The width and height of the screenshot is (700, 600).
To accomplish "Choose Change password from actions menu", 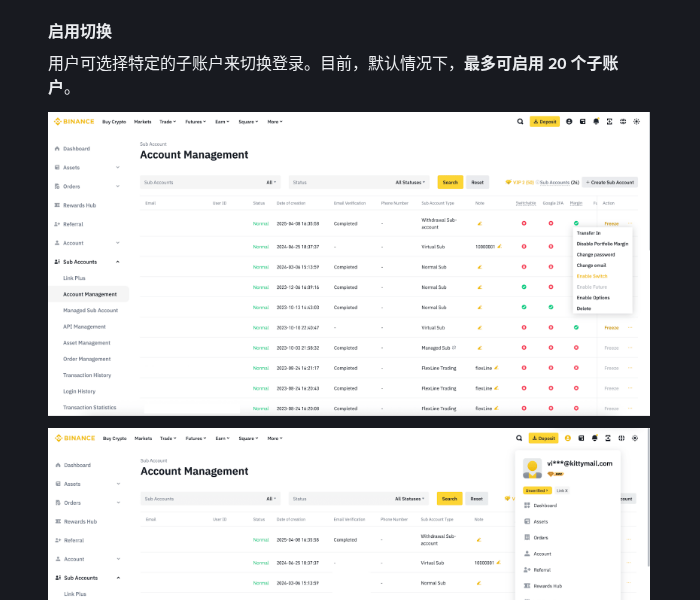I will pos(596,254).
